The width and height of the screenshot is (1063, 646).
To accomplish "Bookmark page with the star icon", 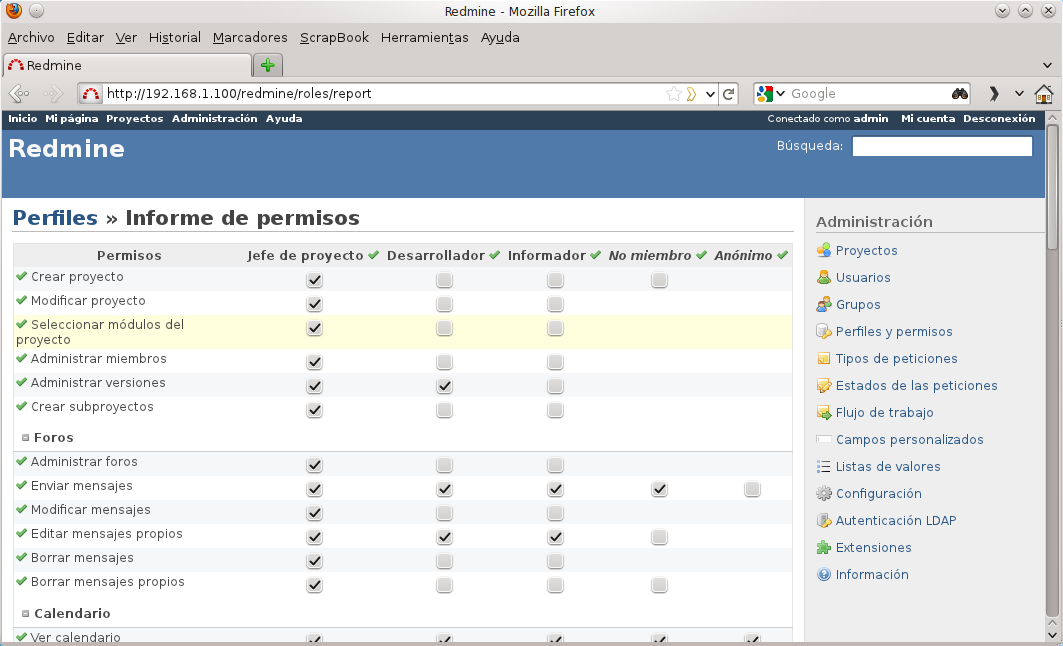I will [673, 94].
